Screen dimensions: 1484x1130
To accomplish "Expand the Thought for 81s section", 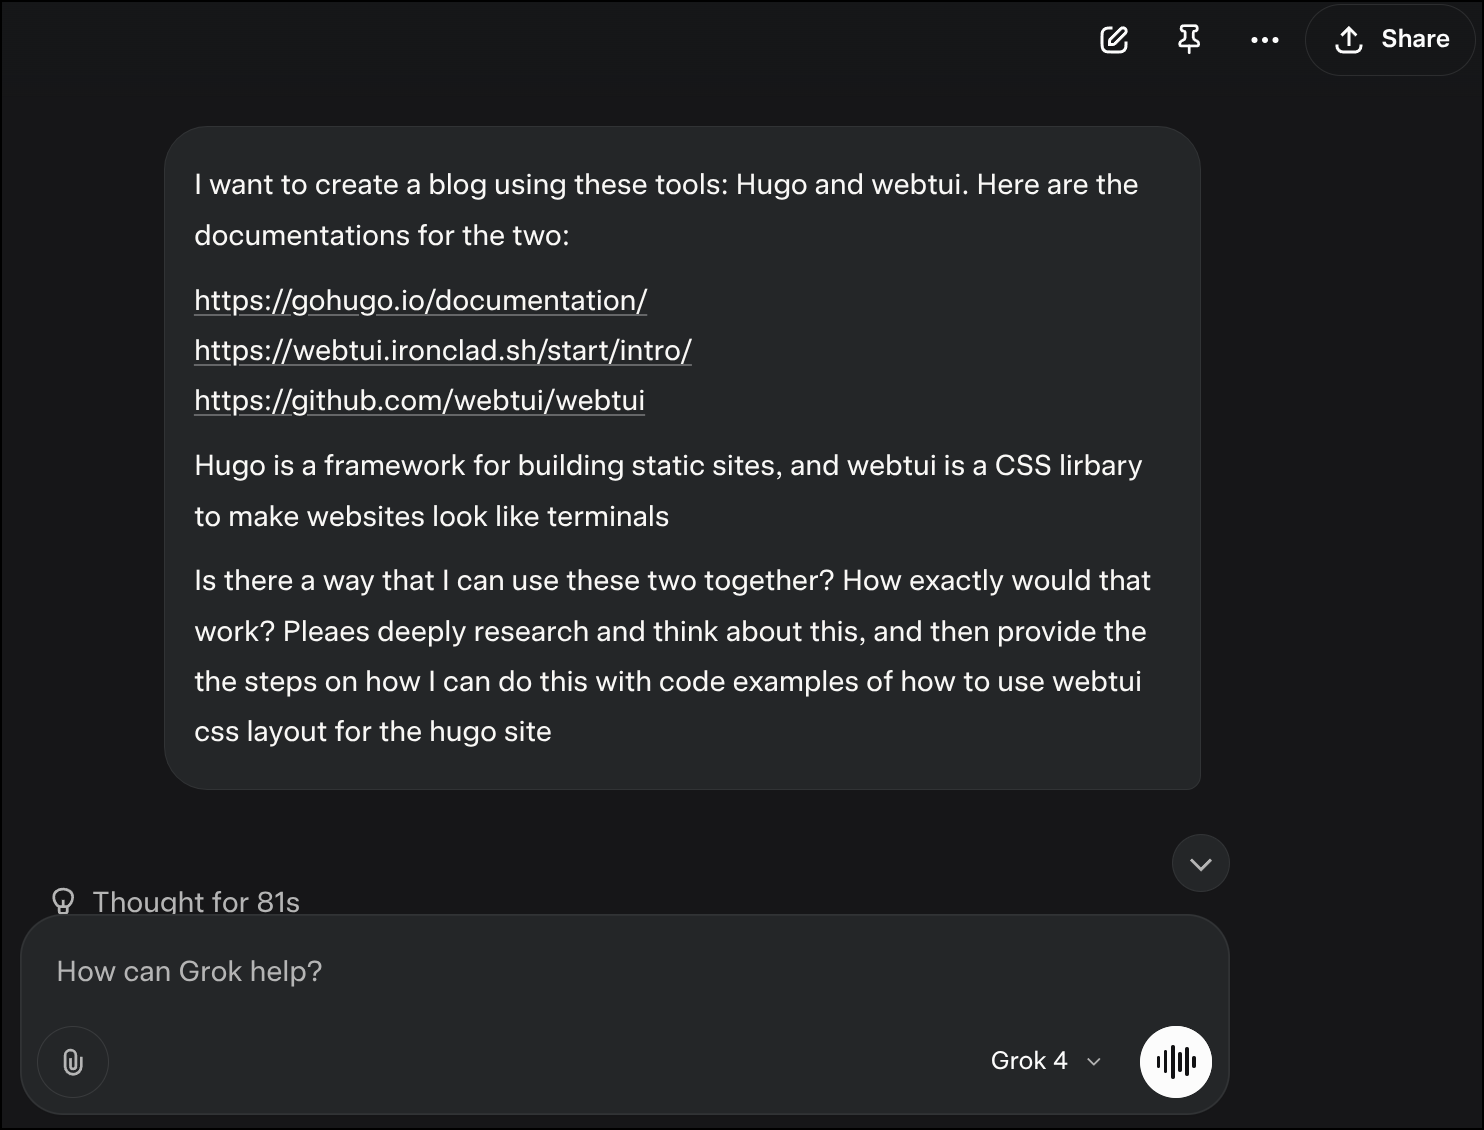I will 197,901.
